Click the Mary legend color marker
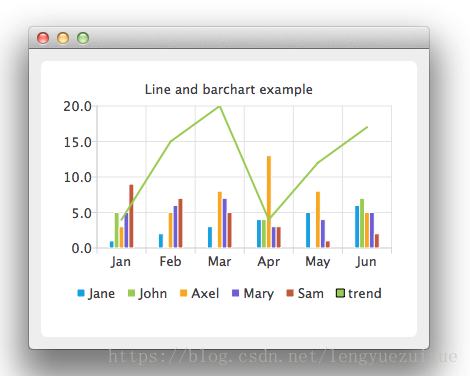This screenshot has width=470, height=376. [235, 293]
